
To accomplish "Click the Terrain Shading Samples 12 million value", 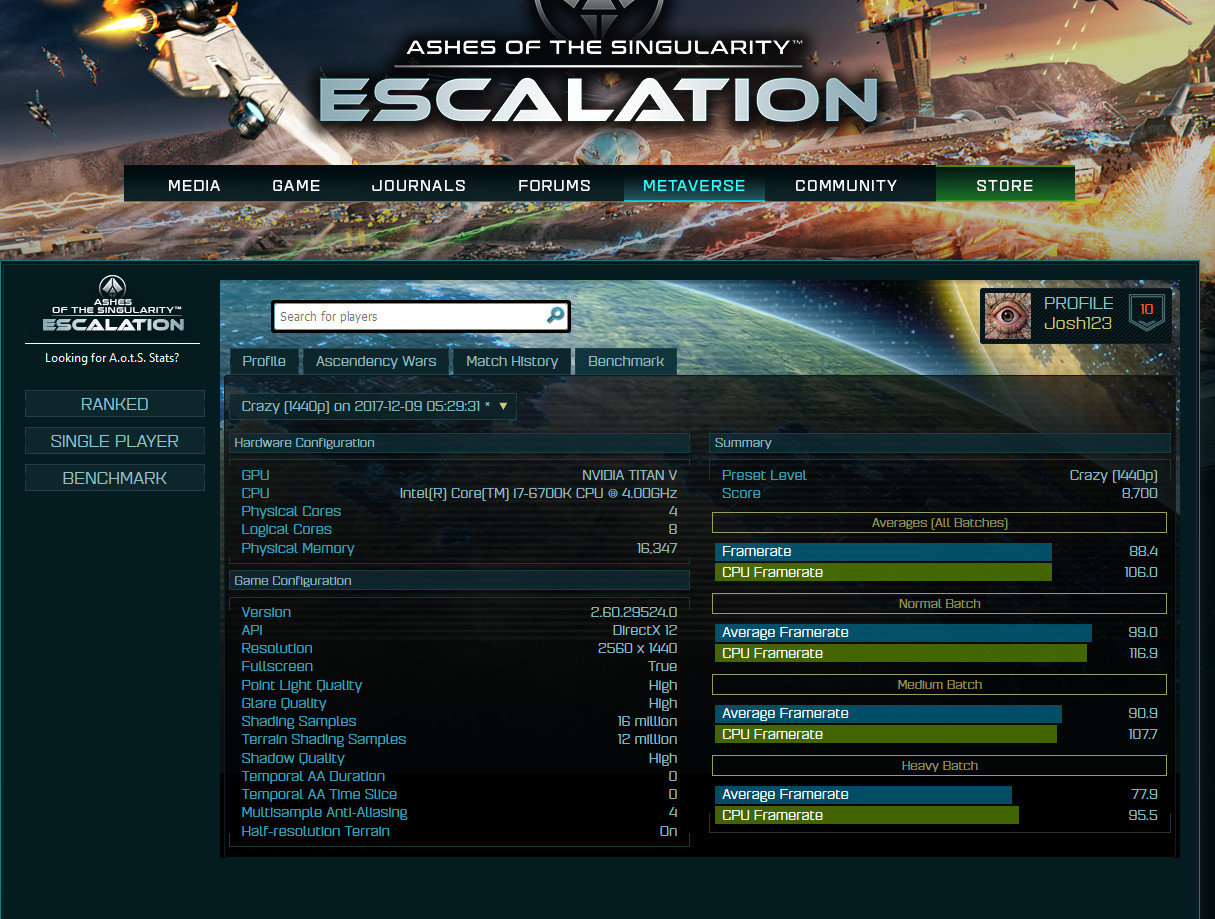I will (x=647, y=739).
